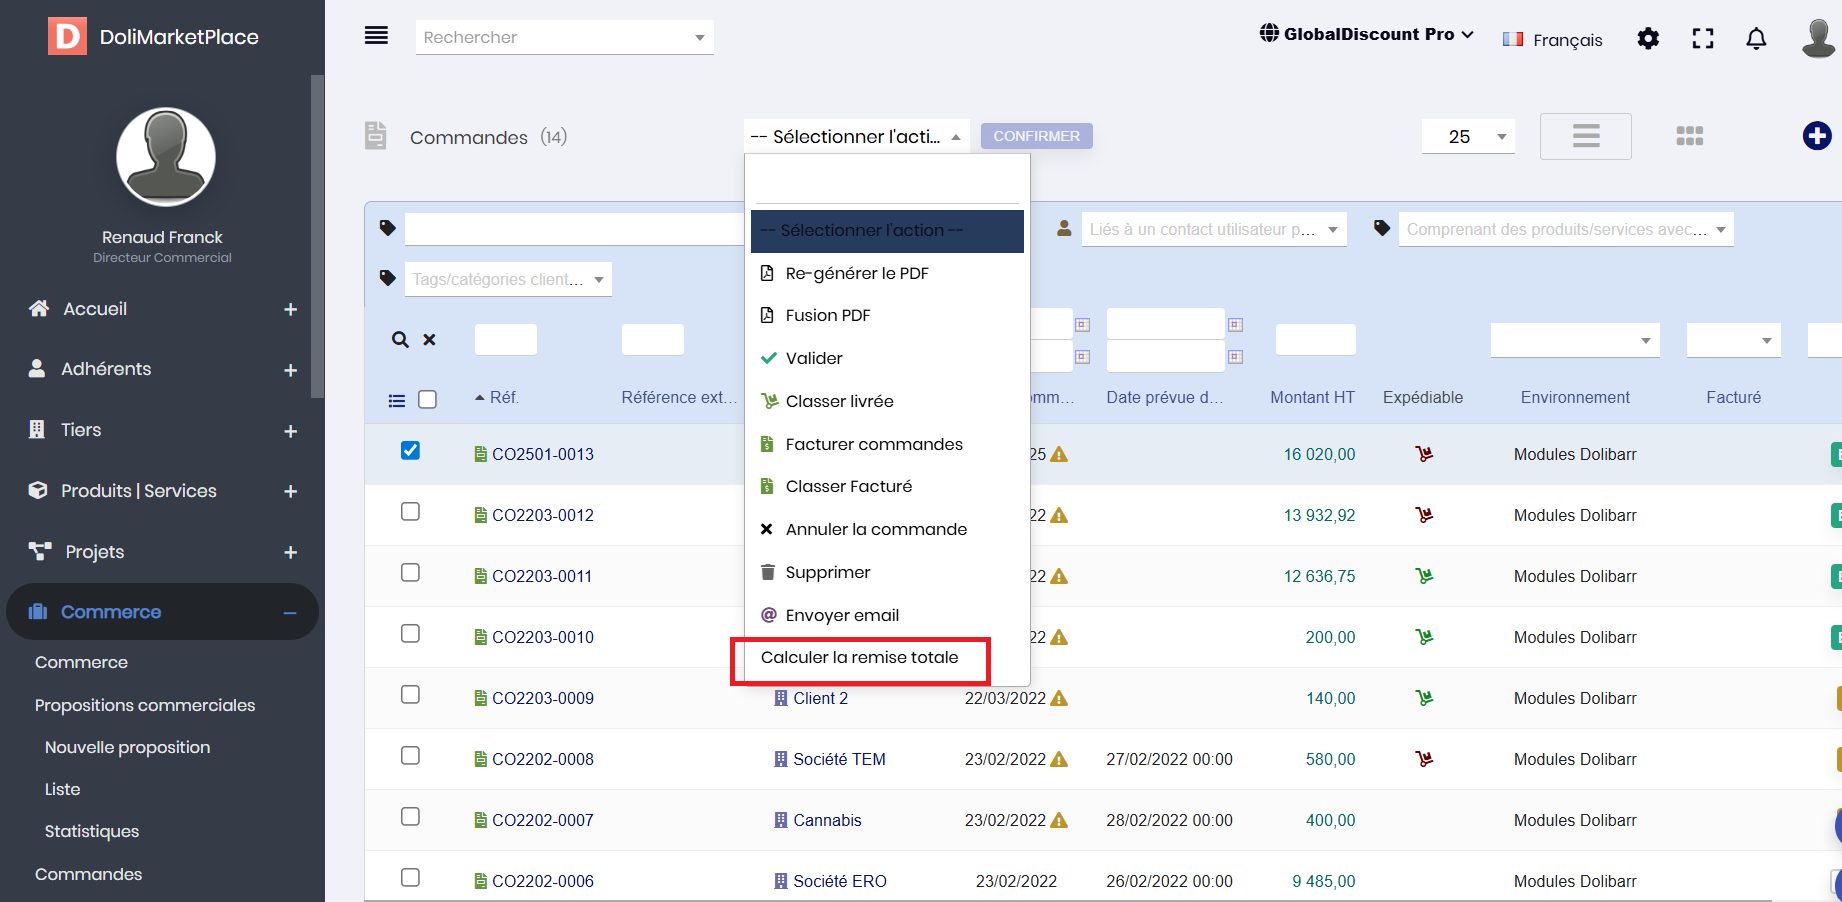1842x902 pixels.
Task: Choose Facturer commandes from the action list
Action: tap(873, 444)
